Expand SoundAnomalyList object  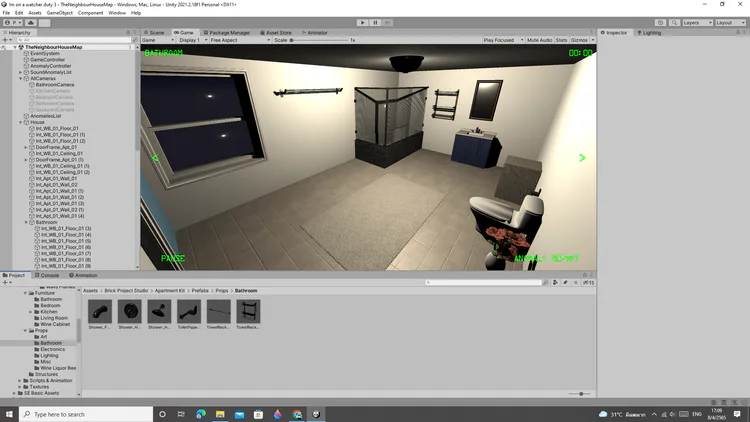[21, 72]
